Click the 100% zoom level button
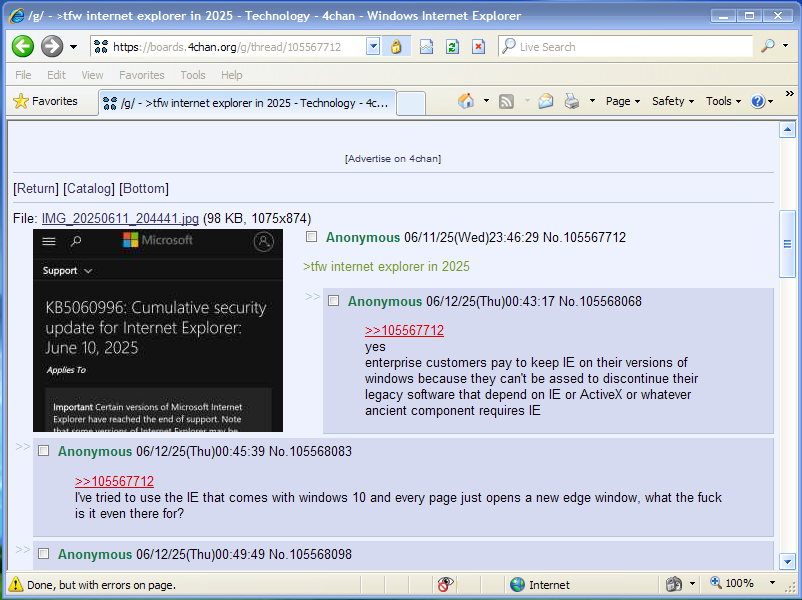The image size is (802, 600). 731,583
